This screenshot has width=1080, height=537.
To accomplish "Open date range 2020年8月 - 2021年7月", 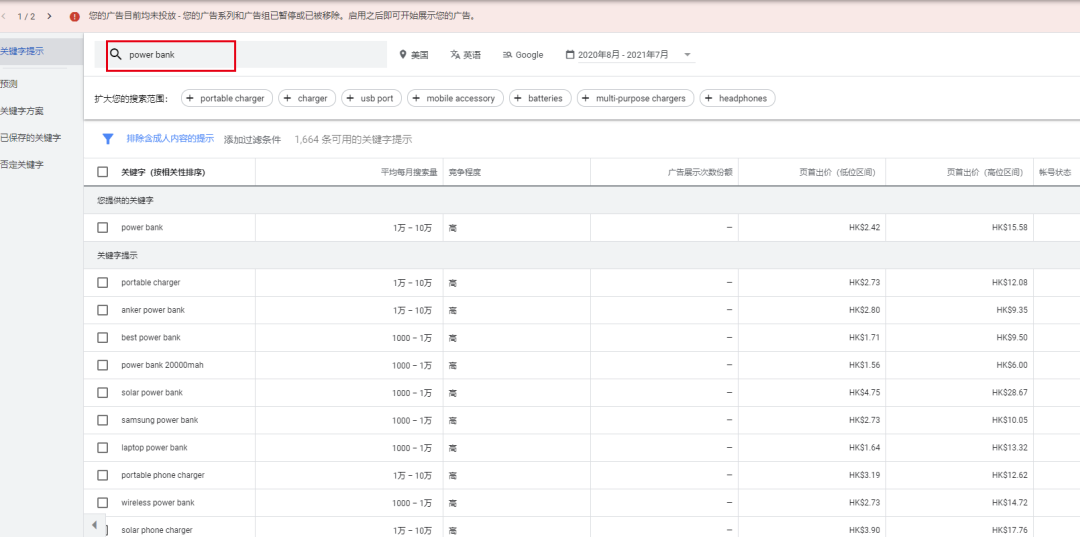I will tap(623, 54).
